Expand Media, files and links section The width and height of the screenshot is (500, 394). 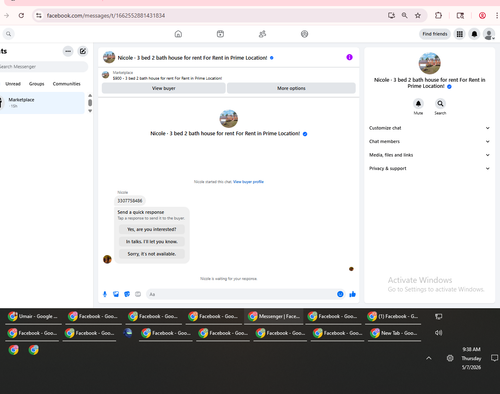coord(429,155)
